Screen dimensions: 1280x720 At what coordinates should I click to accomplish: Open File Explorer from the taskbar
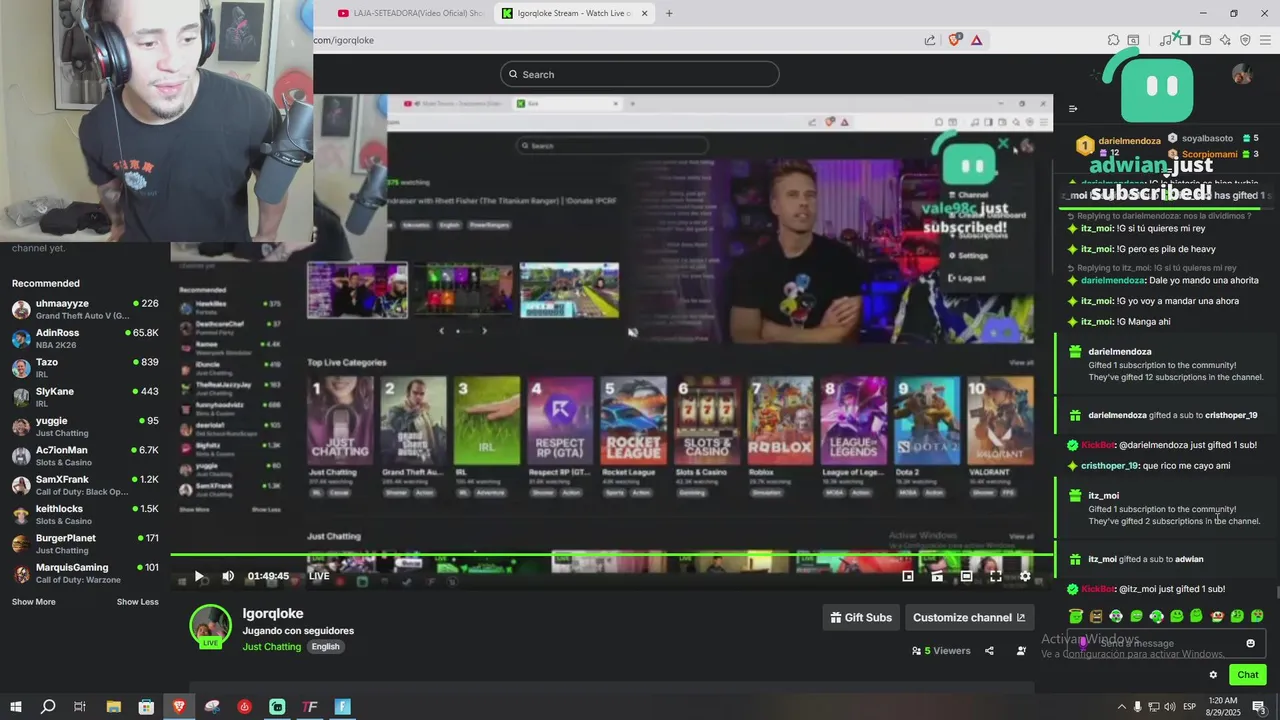[113, 707]
